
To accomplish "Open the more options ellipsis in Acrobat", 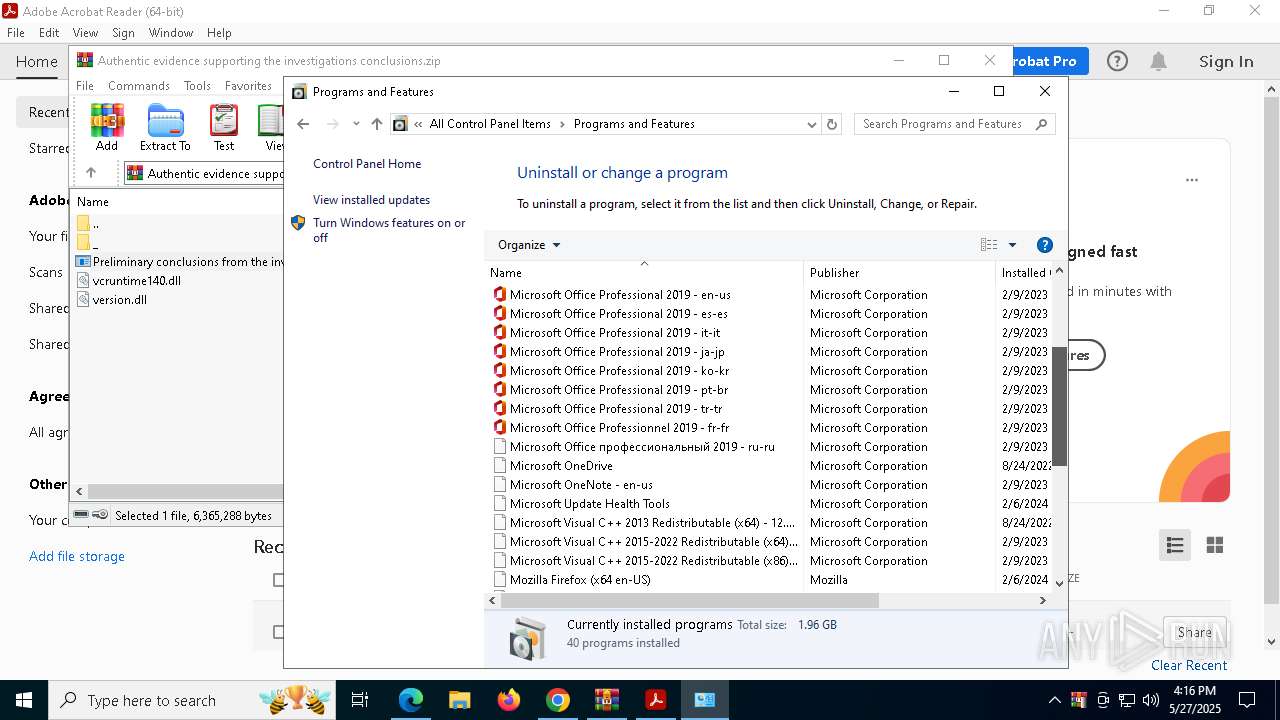I will pos(1192,180).
